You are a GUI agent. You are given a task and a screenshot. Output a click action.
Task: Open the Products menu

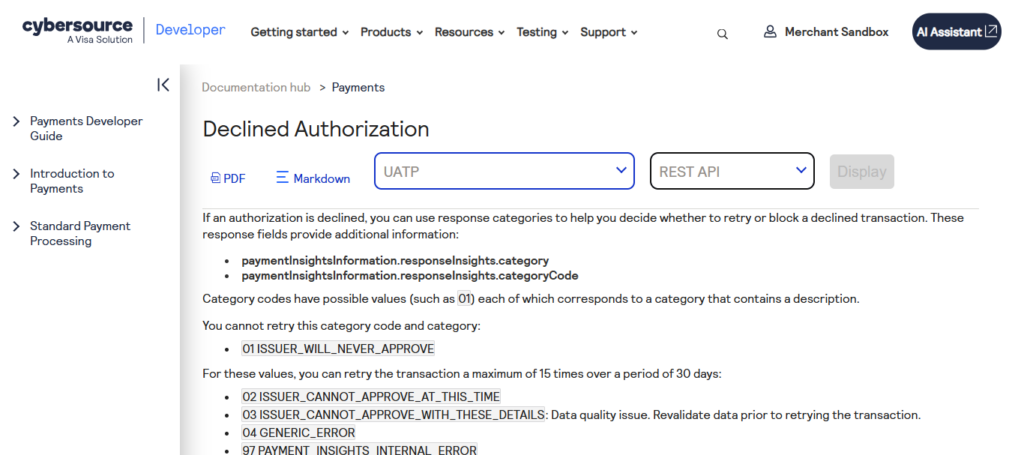coord(391,32)
